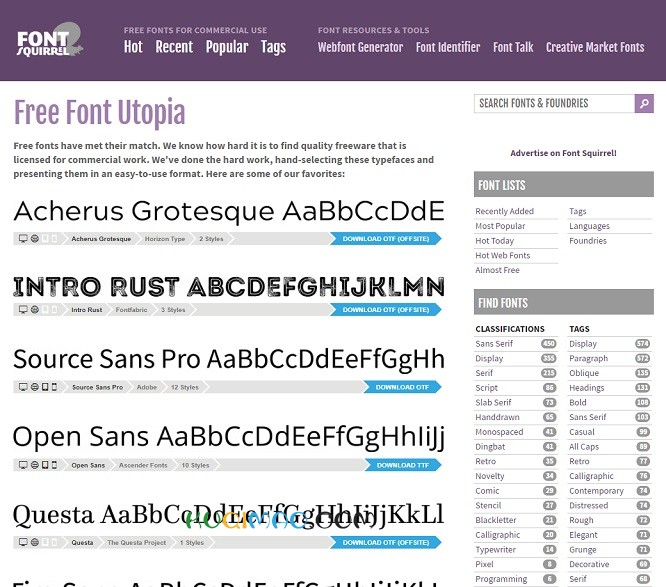The width and height of the screenshot is (666, 587).
Task: Click the Intro Rust font sample
Action: [229, 287]
